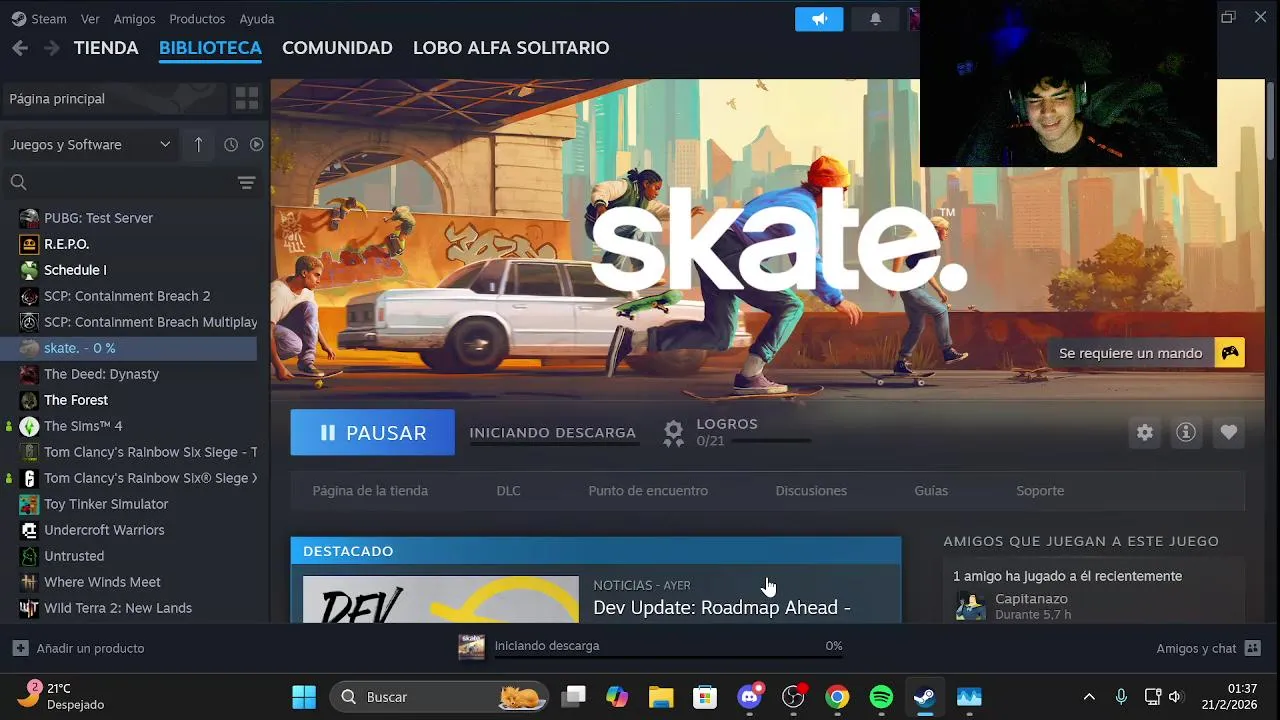Go back with the left arrow
This screenshot has height=720, width=1280.
point(20,48)
